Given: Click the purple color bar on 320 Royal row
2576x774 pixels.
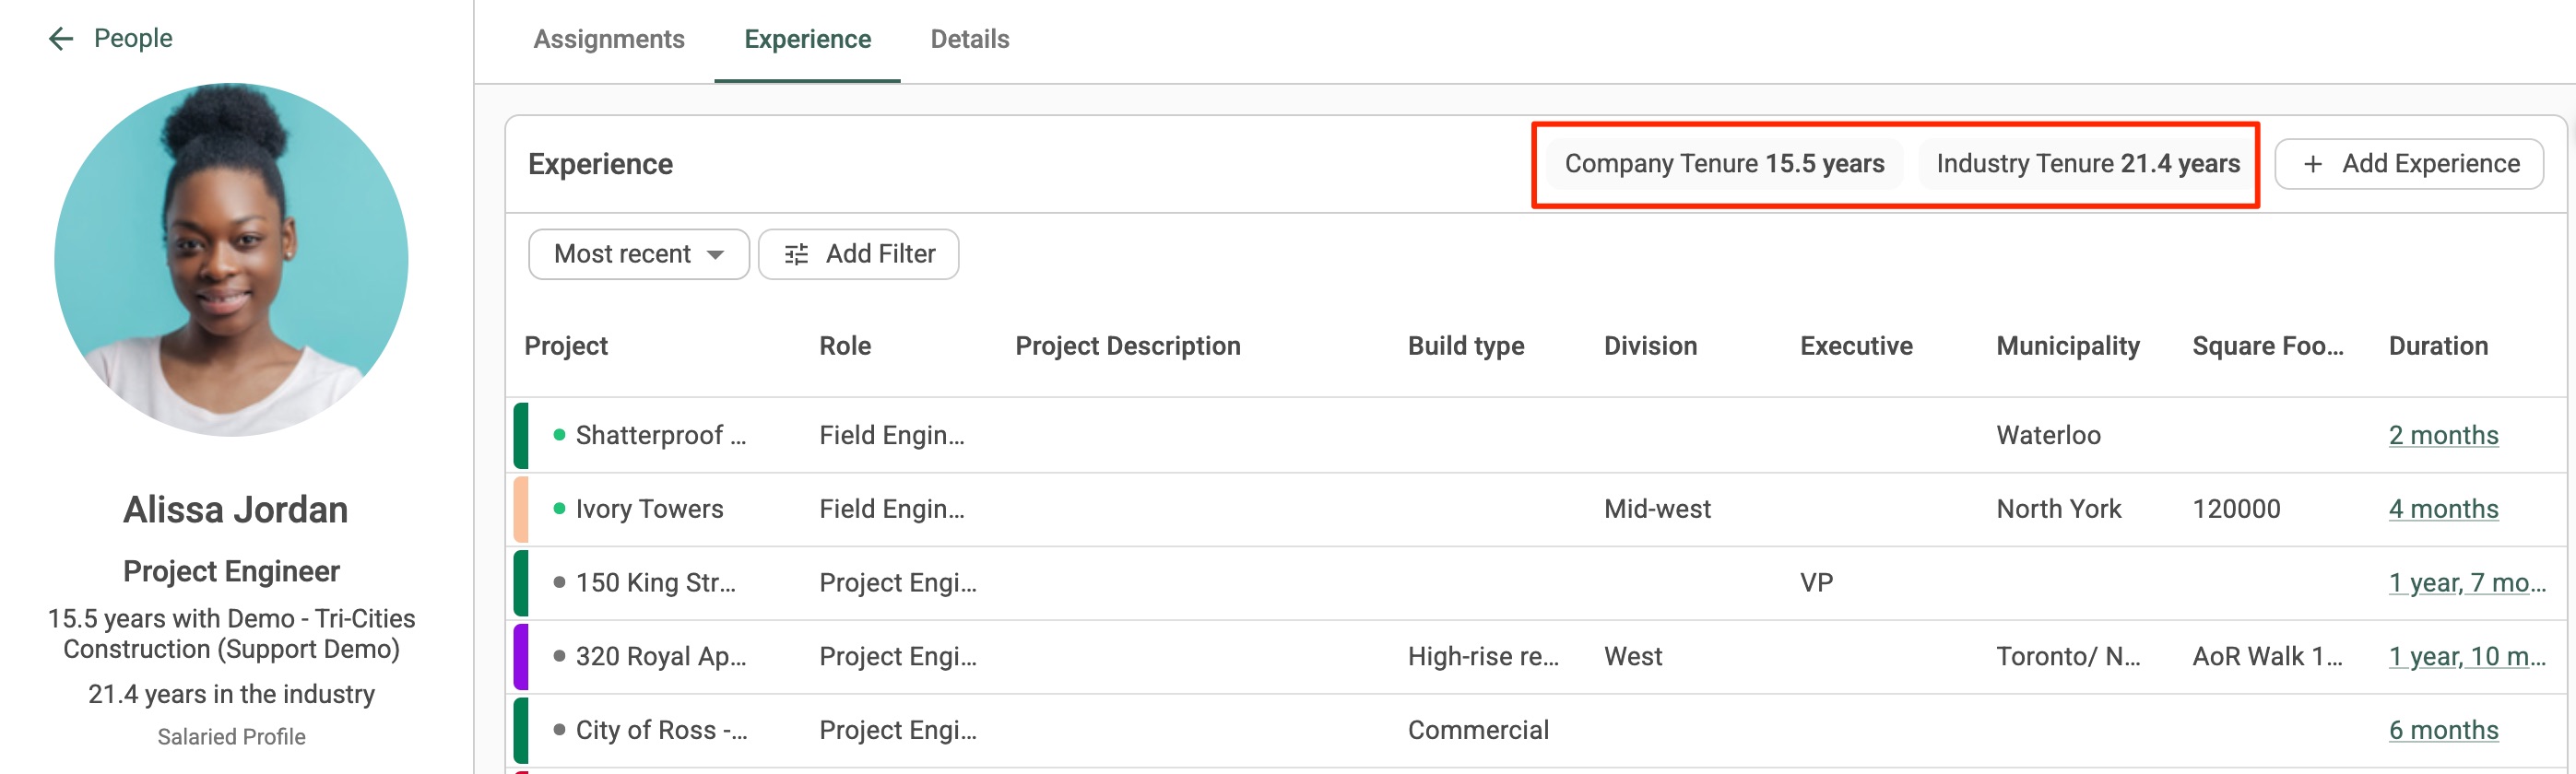Looking at the screenshot, I should click(x=521, y=657).
